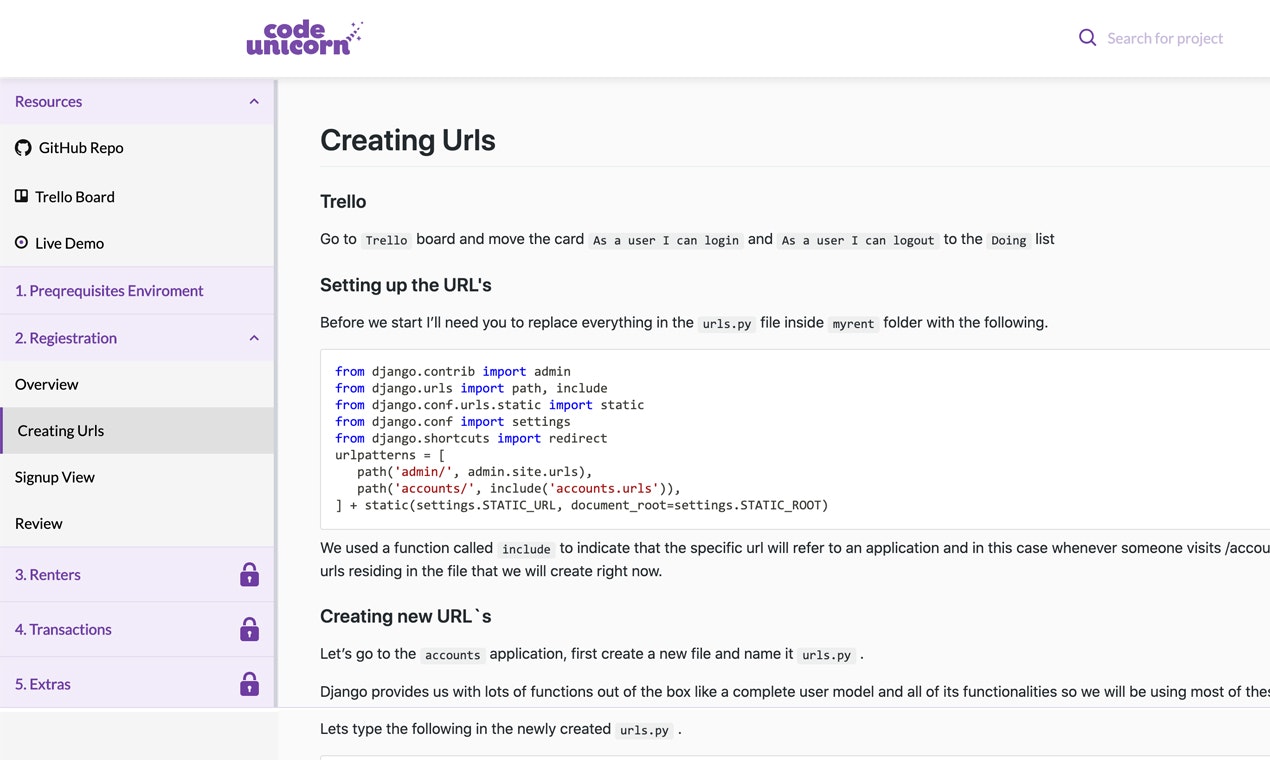Select Creating Urls in the sidebar
This screenshot has height=760, width=1270.
point(60,430)
